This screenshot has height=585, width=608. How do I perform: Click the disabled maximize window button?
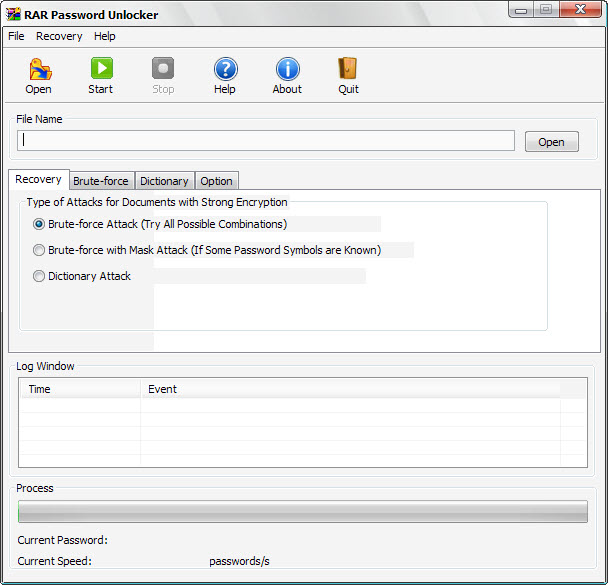pyautogui.click(x=546, y=9)
